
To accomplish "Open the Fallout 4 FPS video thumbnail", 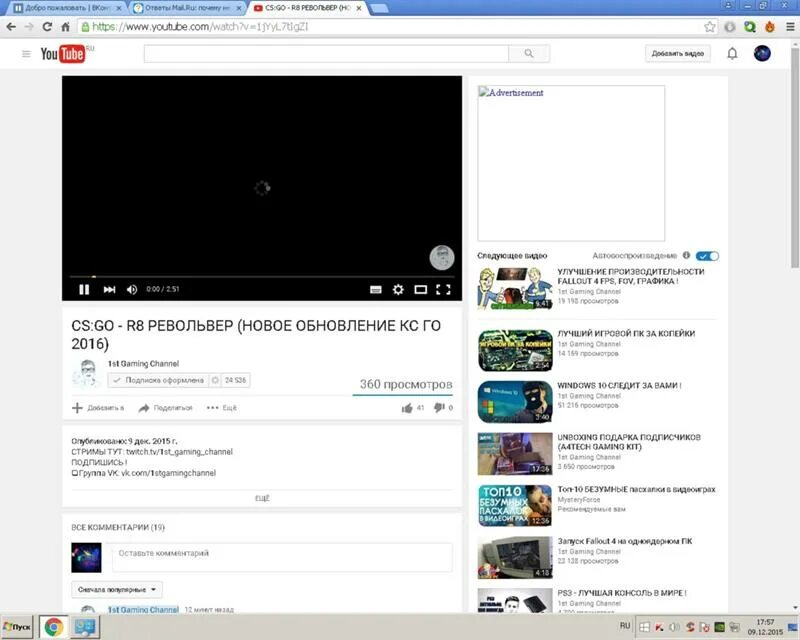I will tap(515, 289).
